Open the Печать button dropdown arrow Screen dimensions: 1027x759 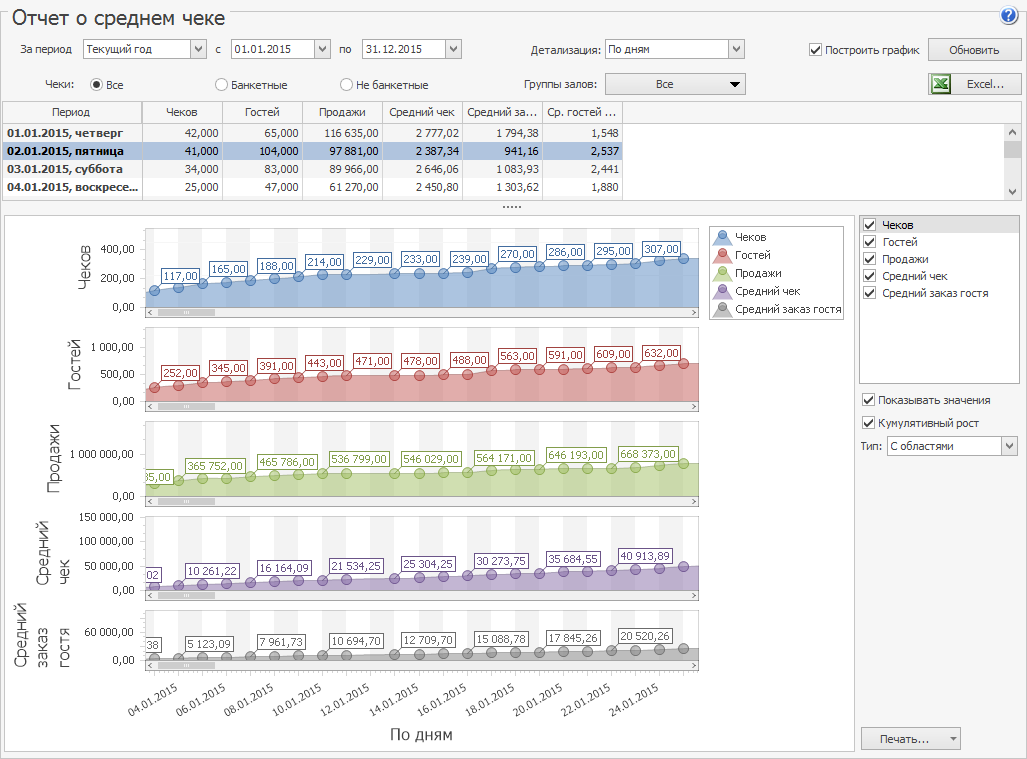point(952,740)
